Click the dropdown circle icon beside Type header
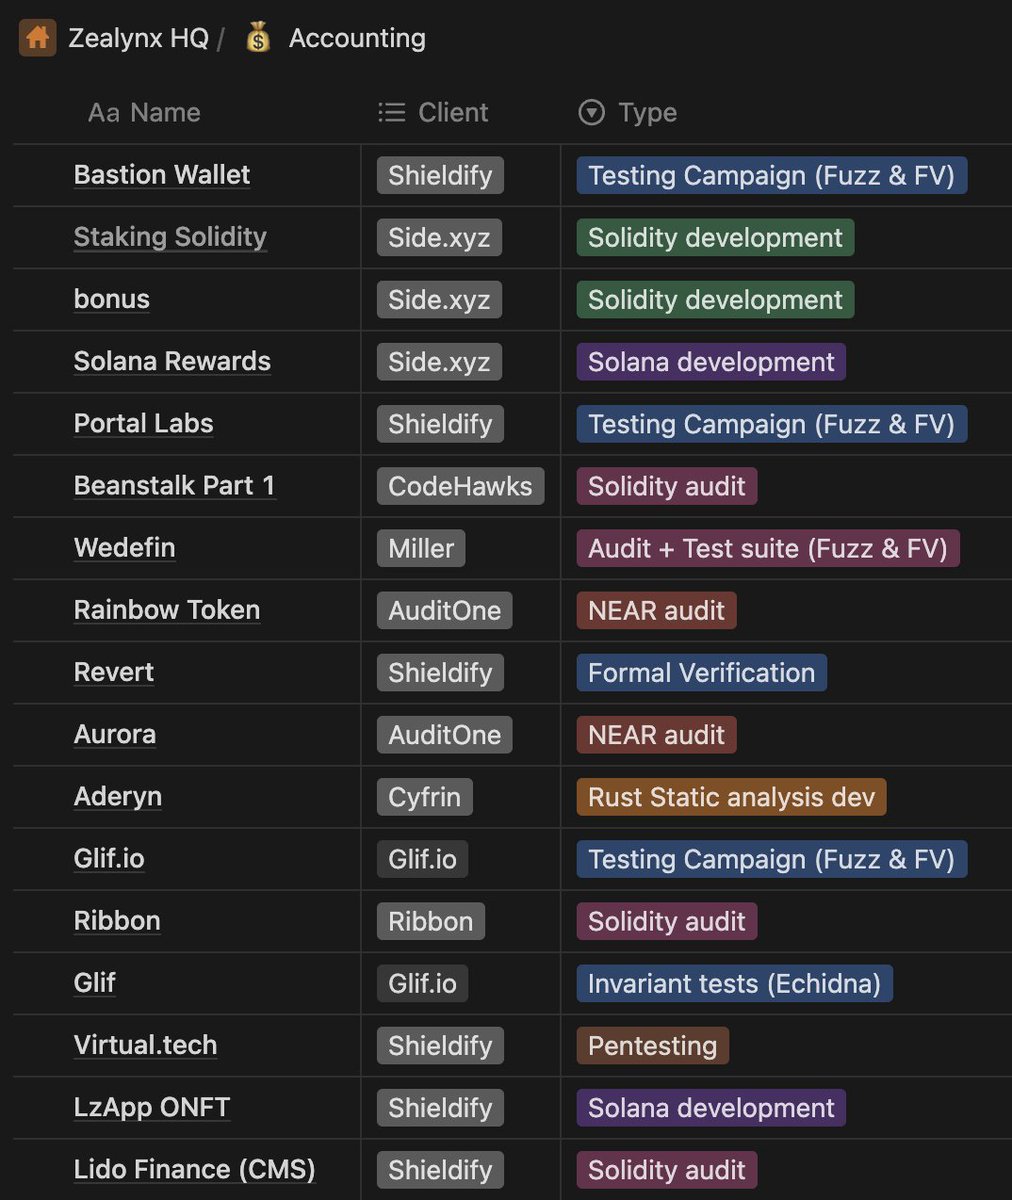The height and width of the screenshot is (1200, 1012). 592,112
